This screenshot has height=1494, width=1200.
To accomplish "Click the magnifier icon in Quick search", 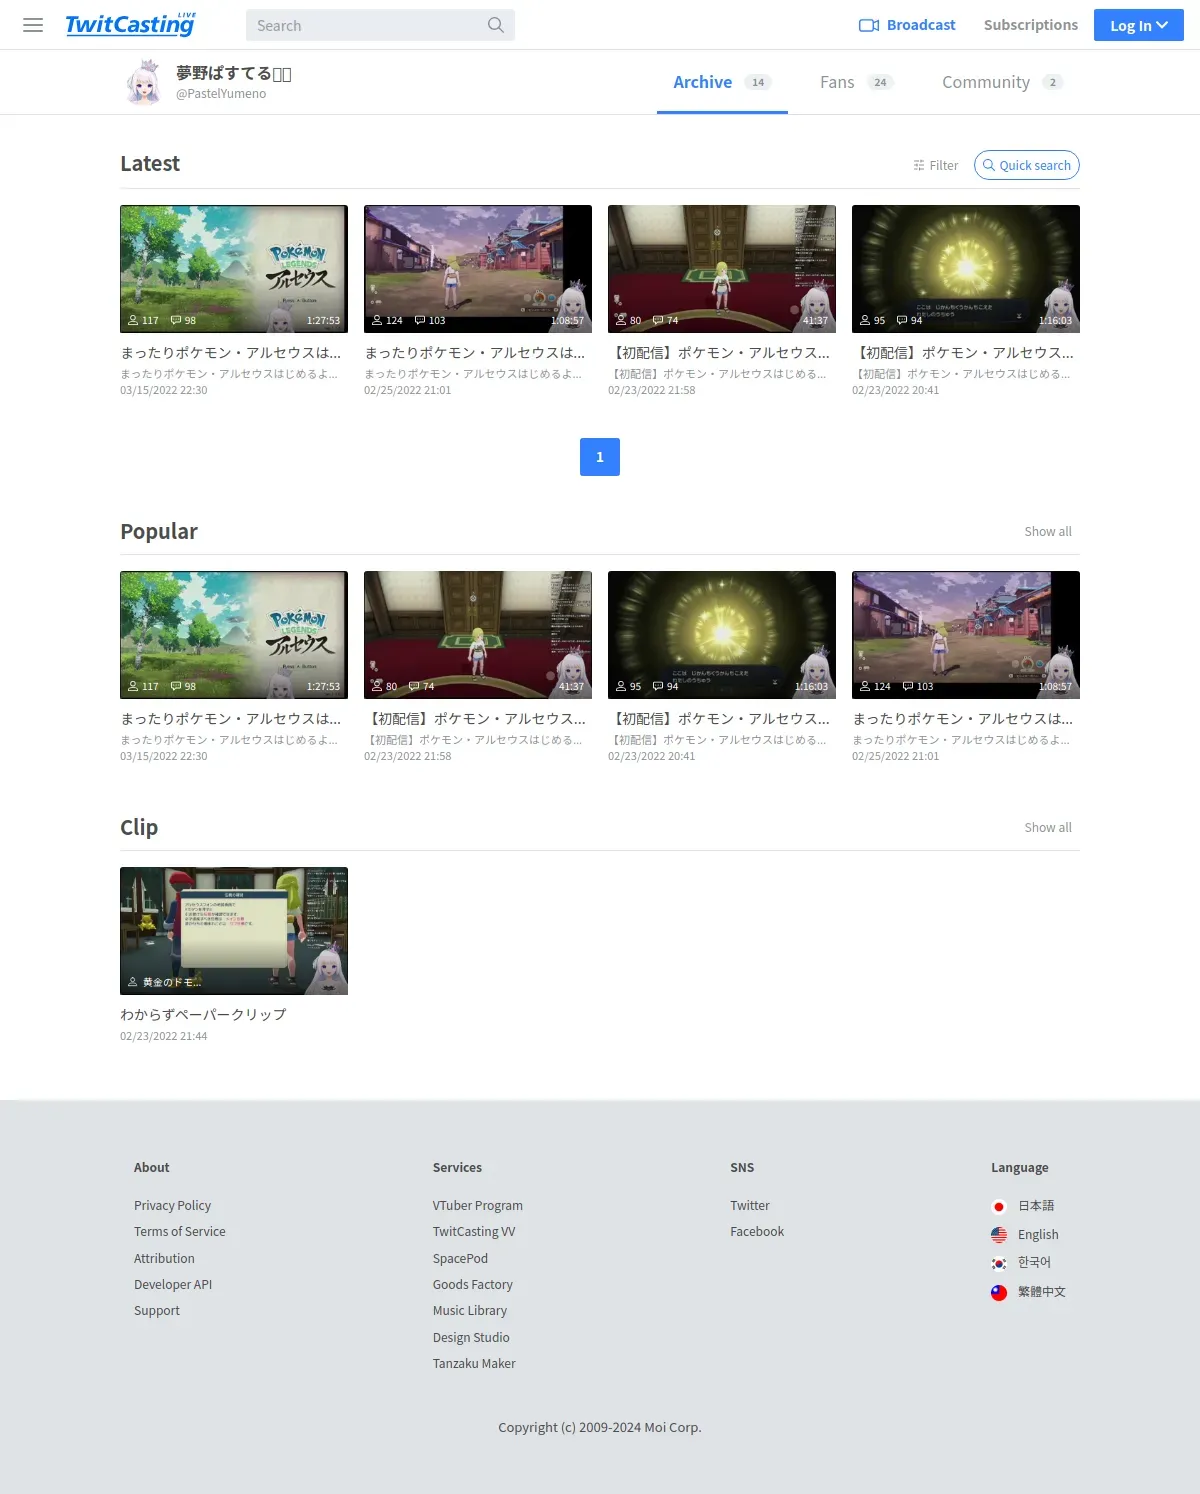I will point(989,165).
